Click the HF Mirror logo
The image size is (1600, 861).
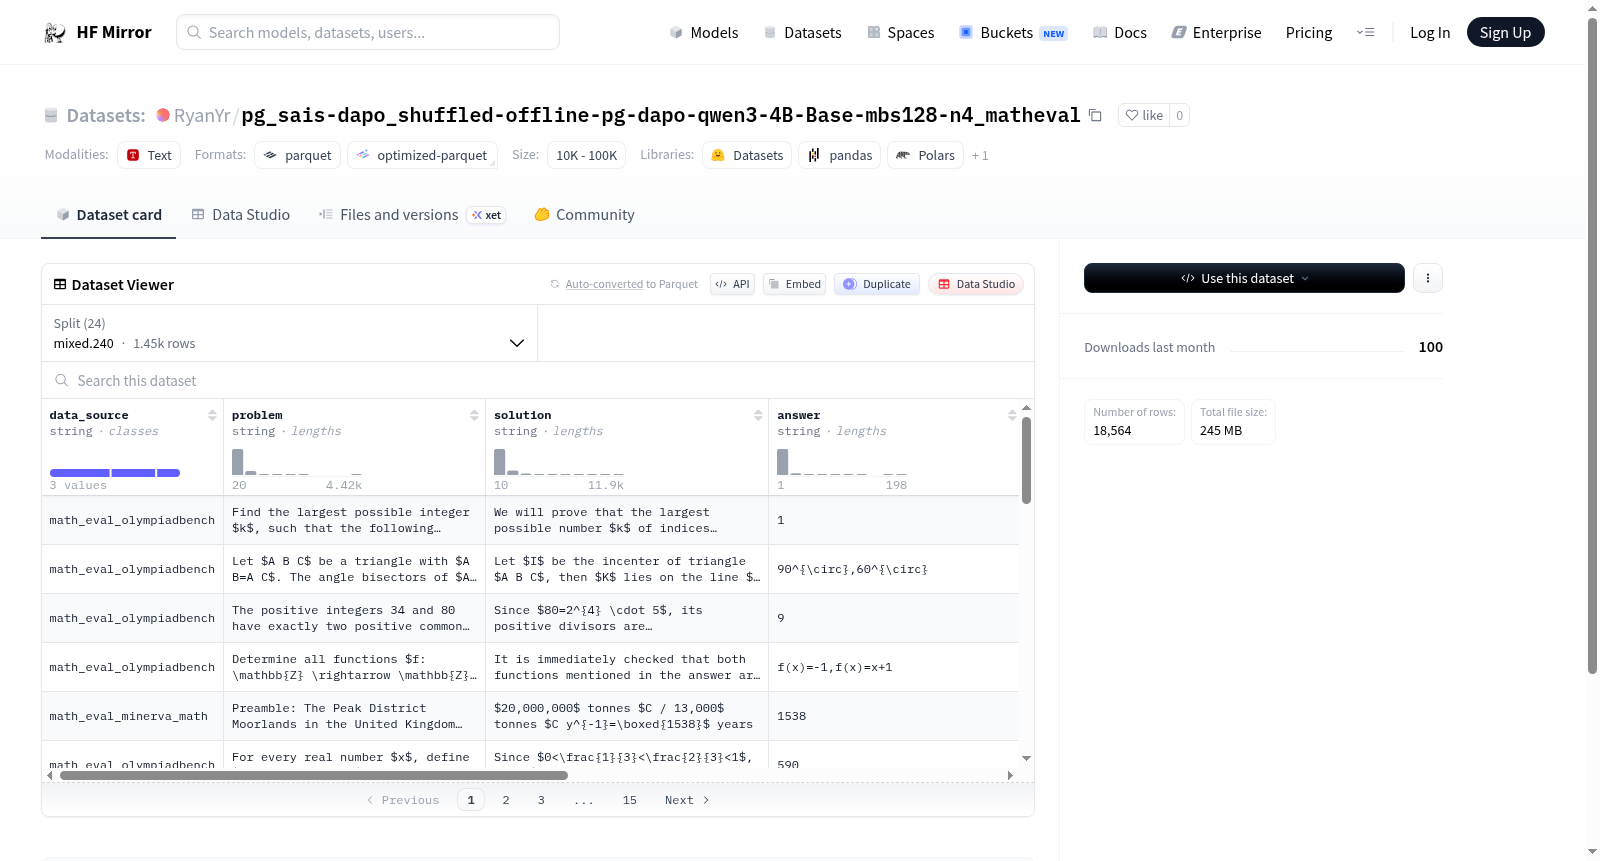click(98, 32)
